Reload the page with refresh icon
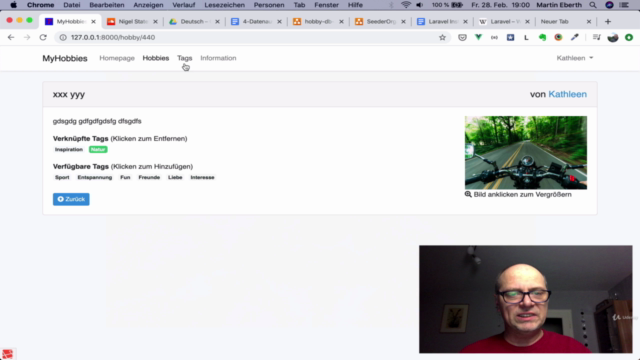The width and height of the screenshot is (640, 360). tap(43, 37)
